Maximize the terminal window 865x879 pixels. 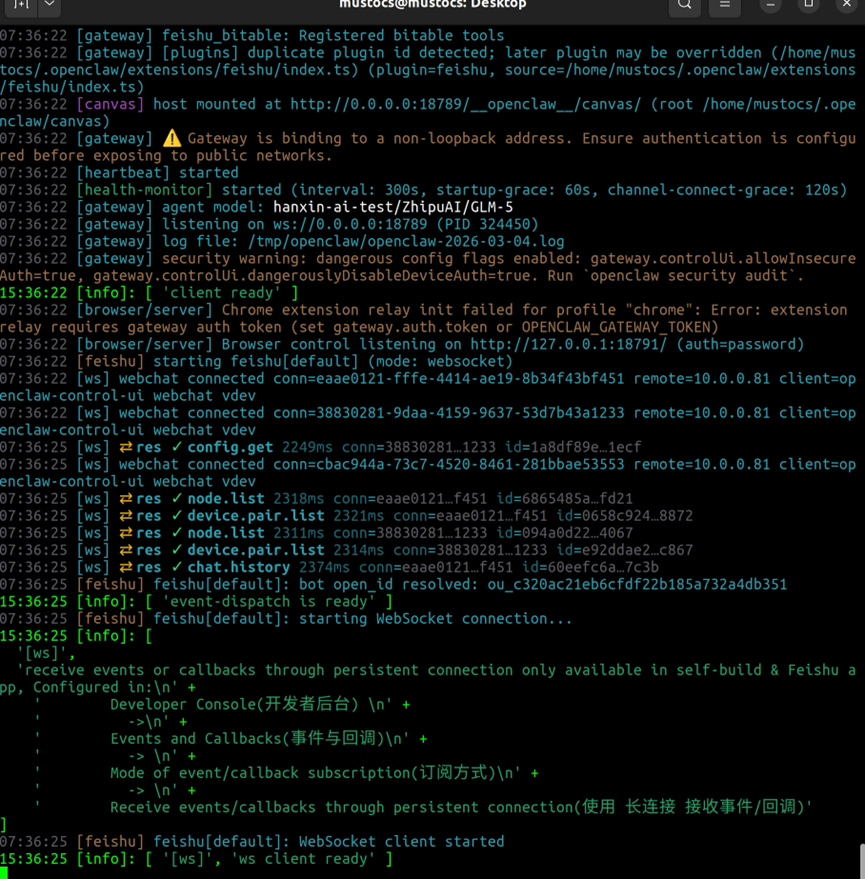click(x=808, y=5)
